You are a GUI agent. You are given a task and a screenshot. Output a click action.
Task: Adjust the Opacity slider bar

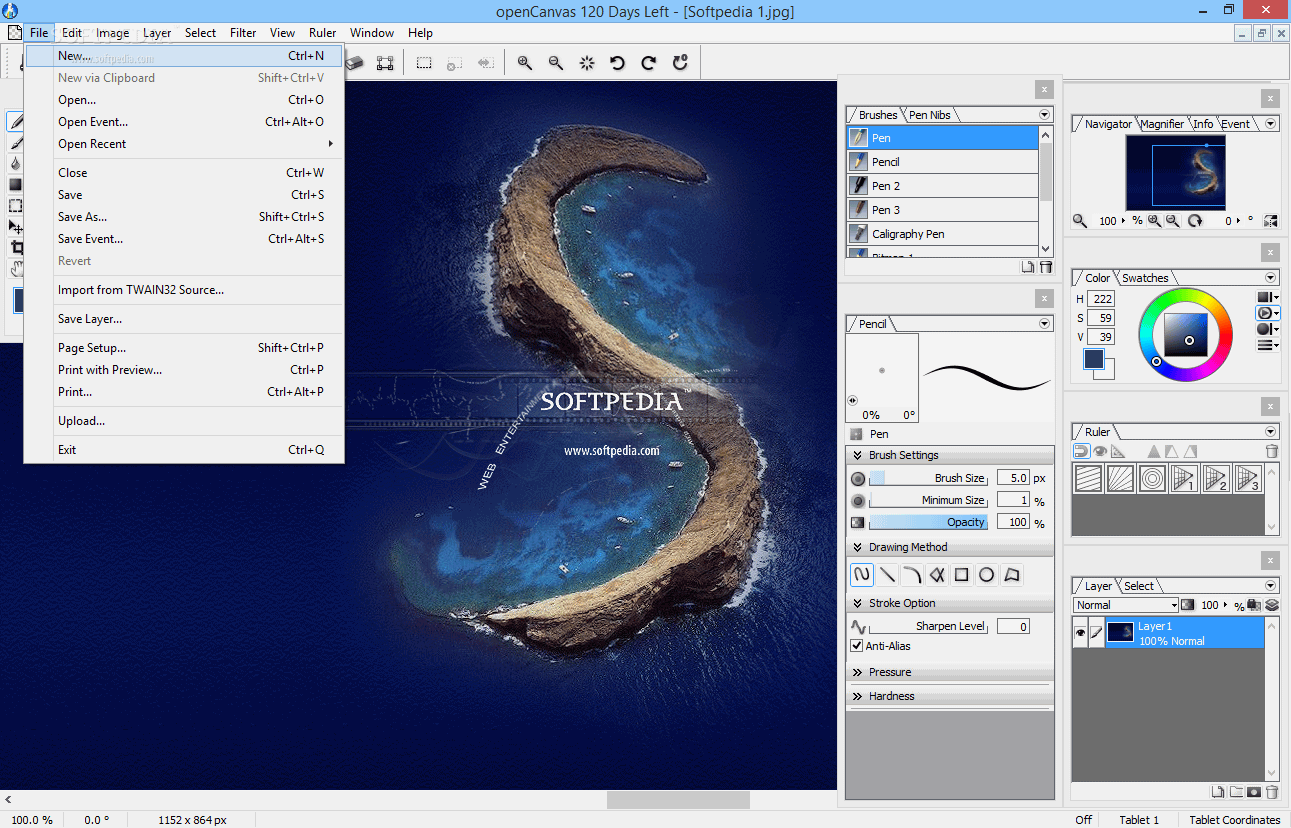coord(928,522)
